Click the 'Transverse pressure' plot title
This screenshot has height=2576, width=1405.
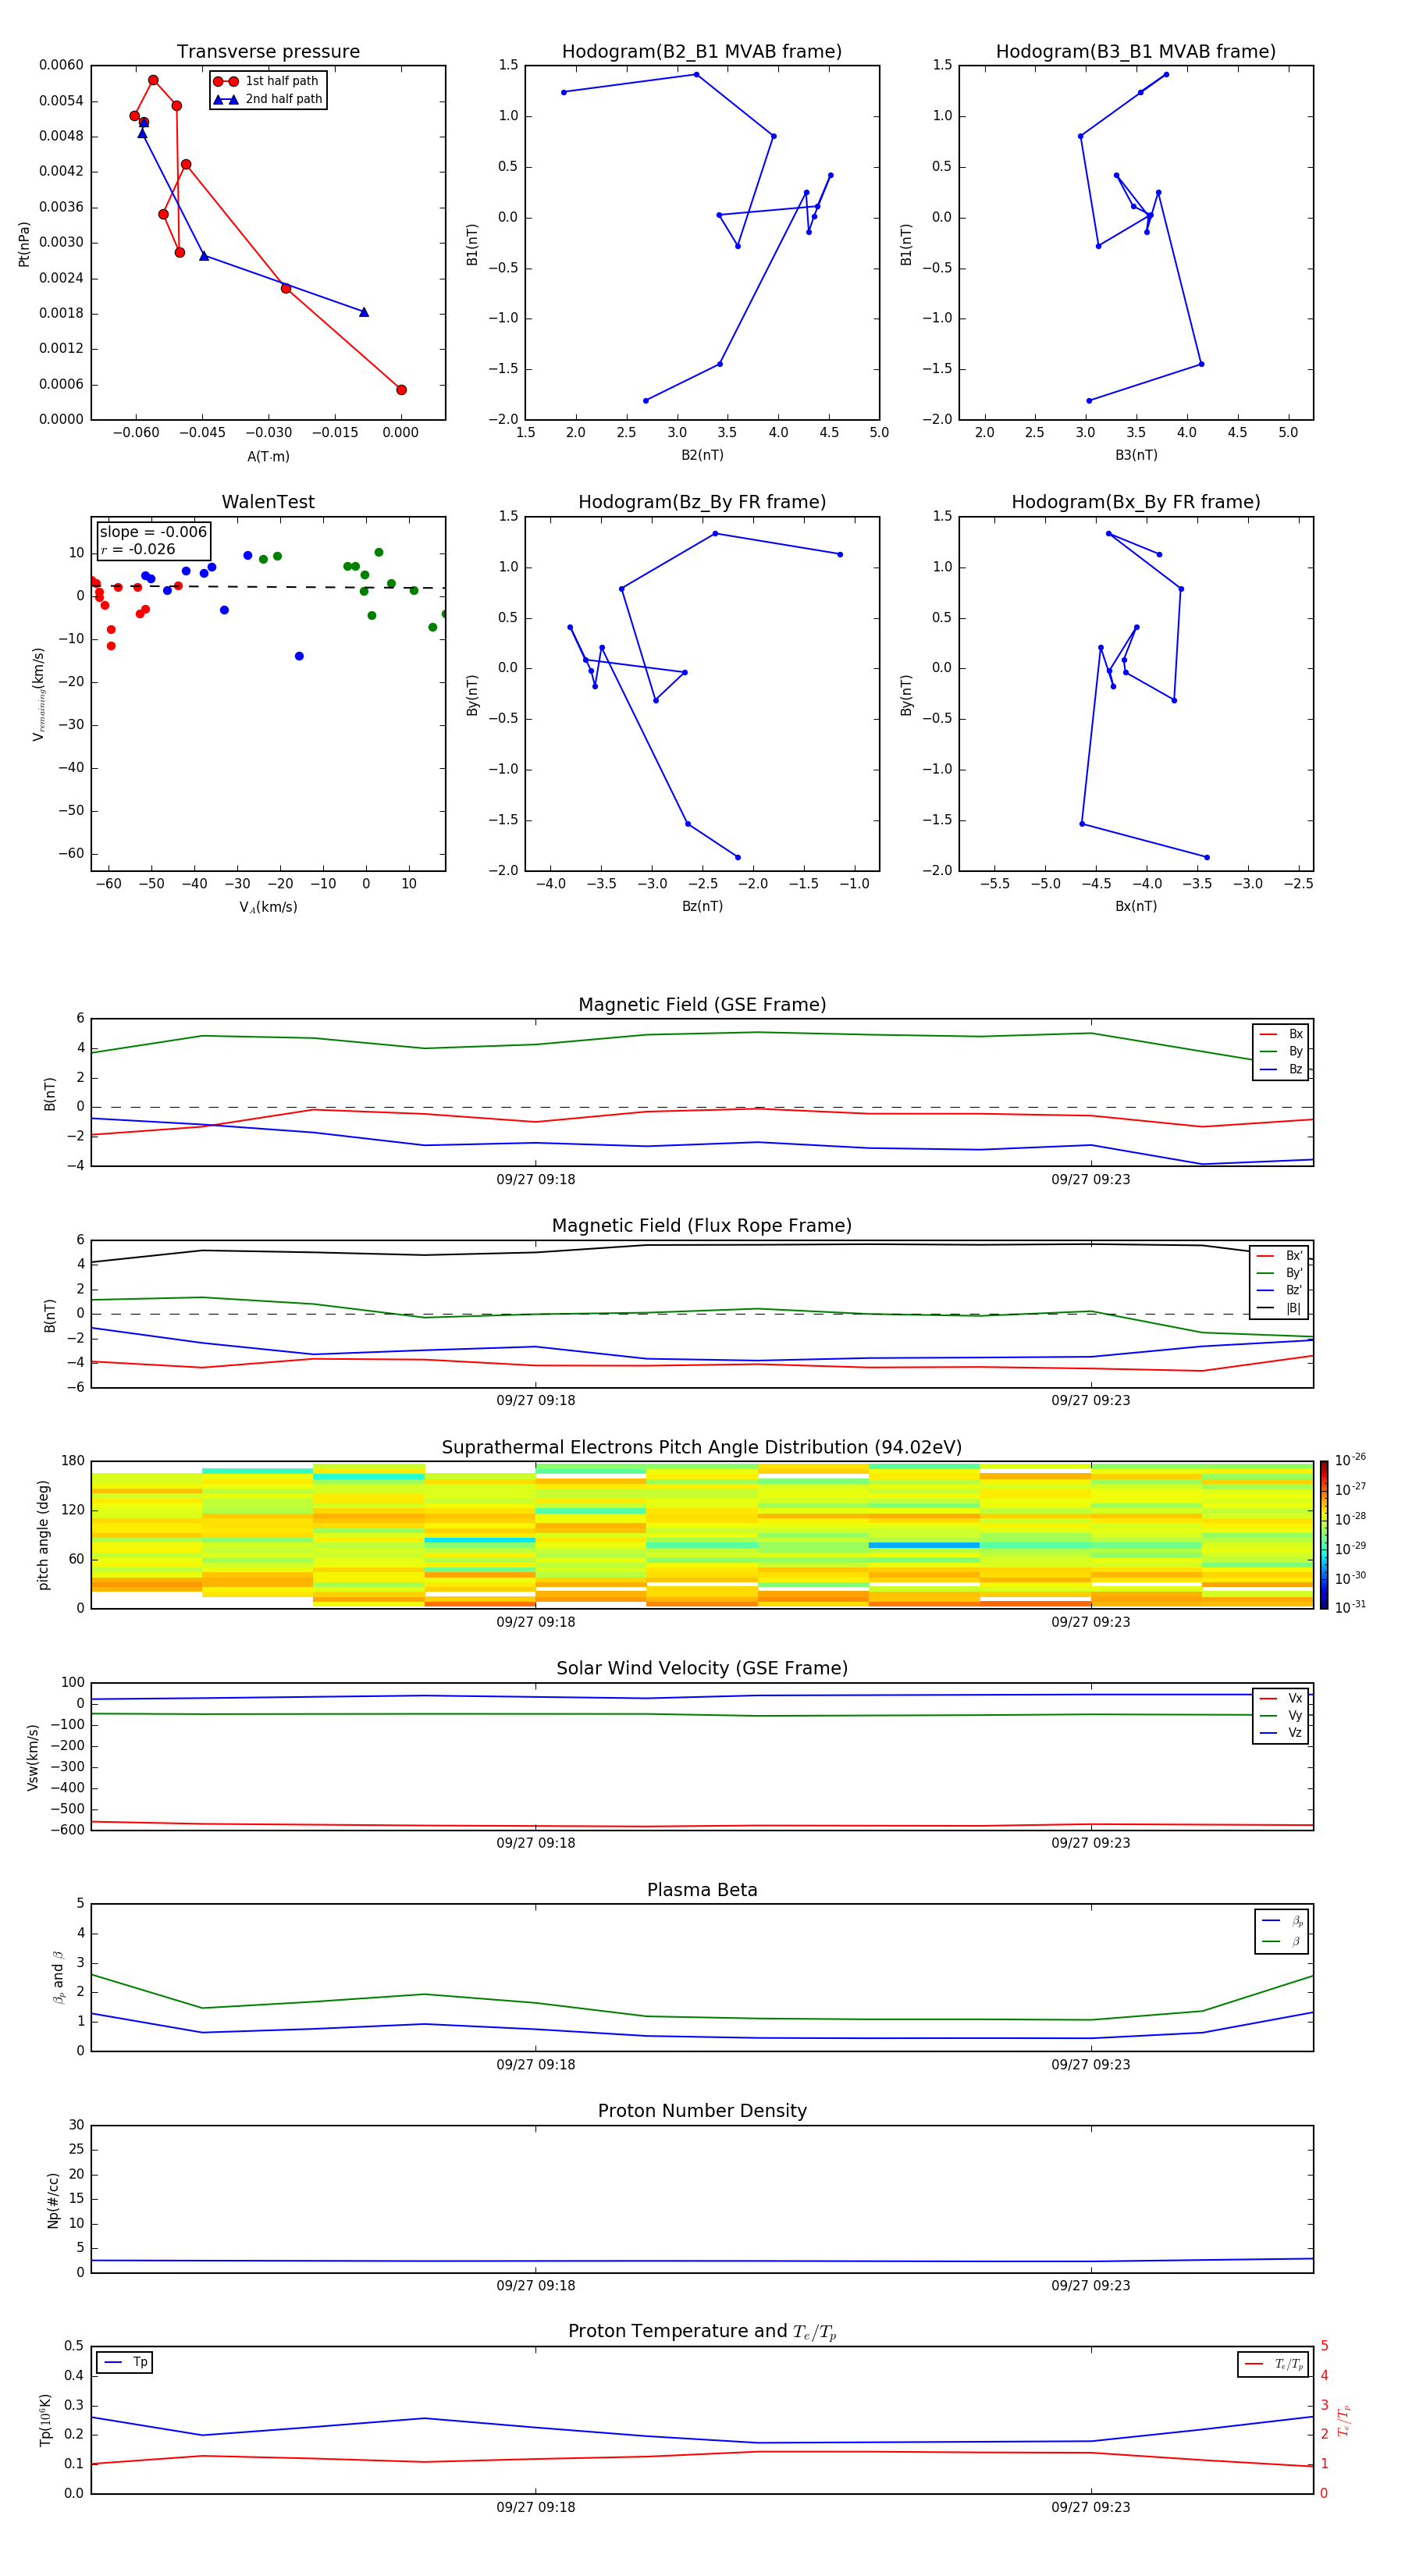pos(268,52)
